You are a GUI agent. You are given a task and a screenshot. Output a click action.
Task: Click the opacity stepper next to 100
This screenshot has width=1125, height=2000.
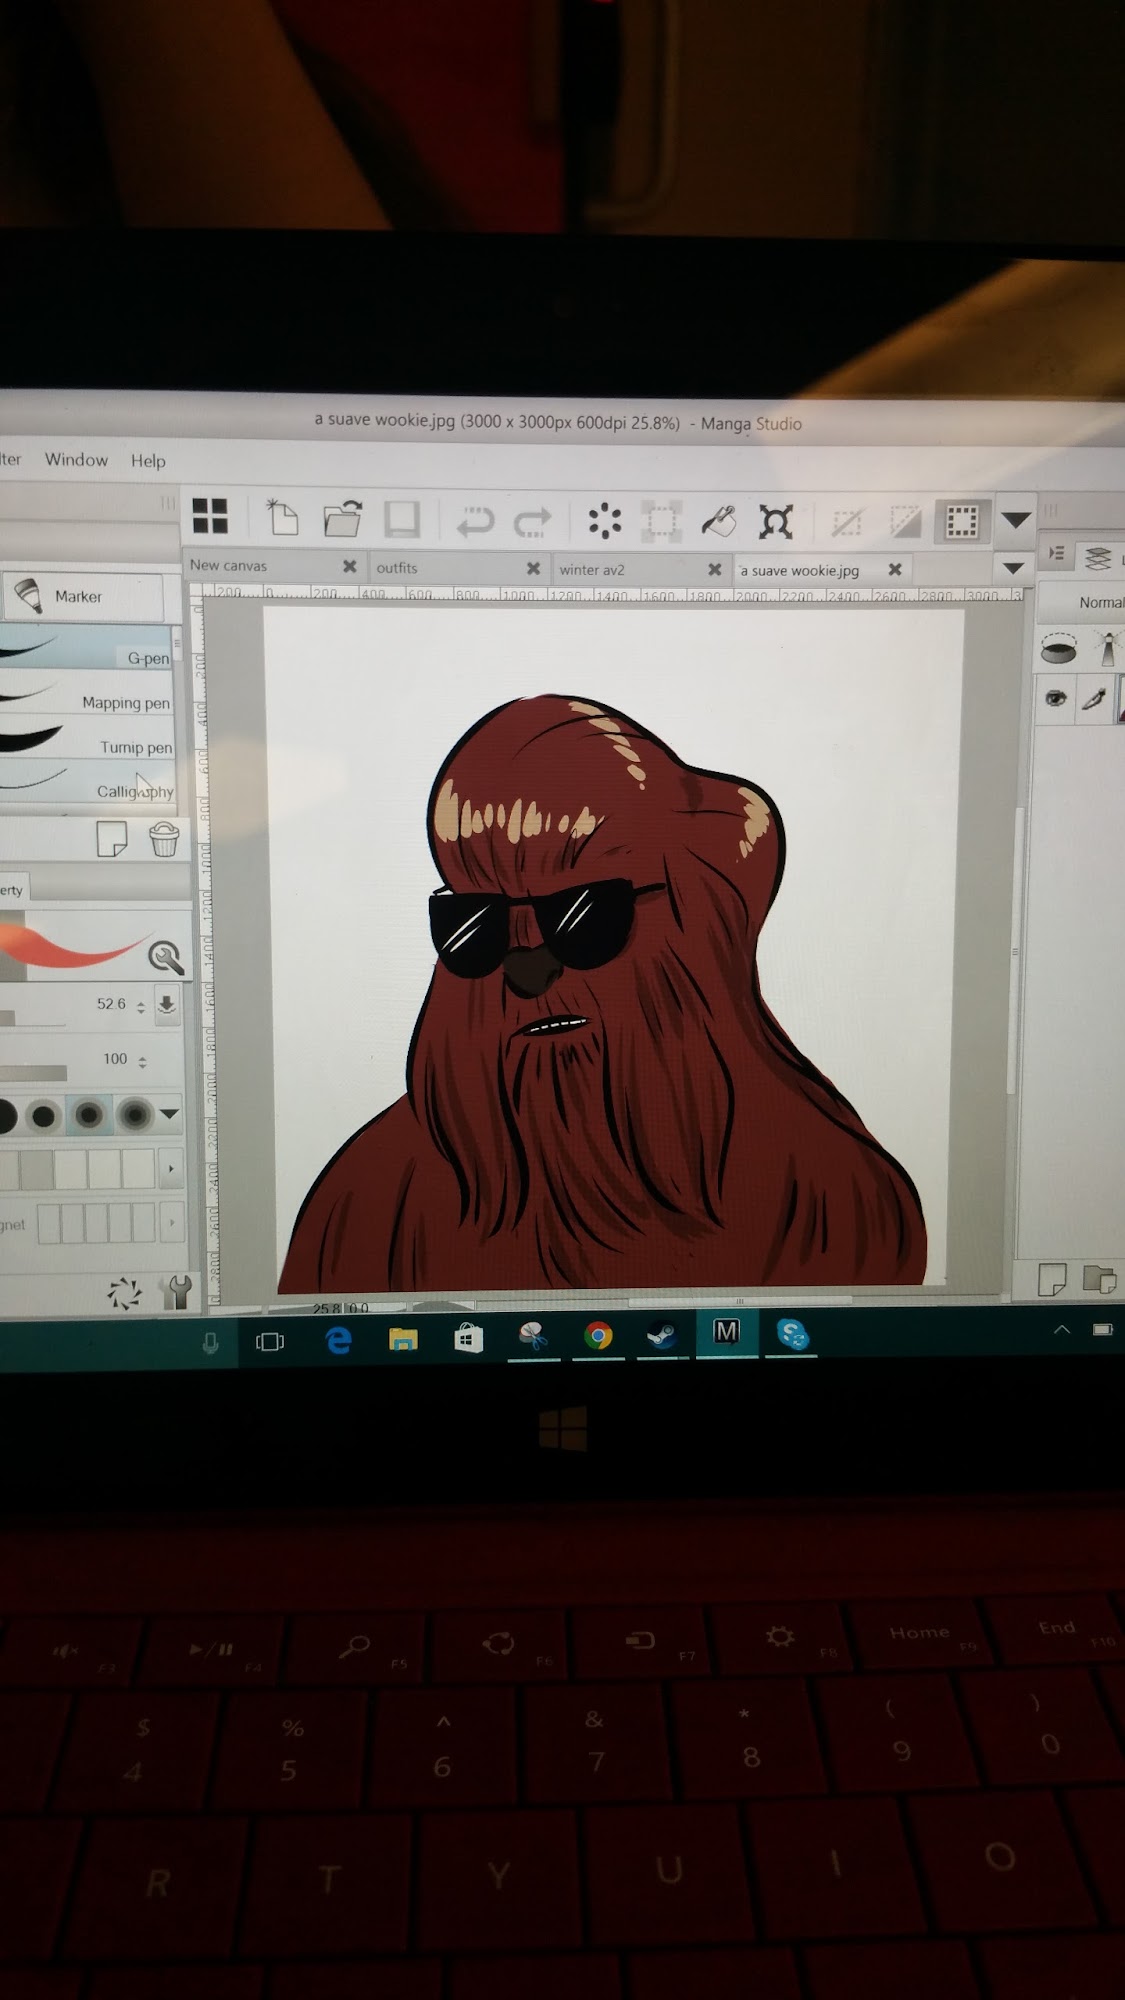(142, 1062)
